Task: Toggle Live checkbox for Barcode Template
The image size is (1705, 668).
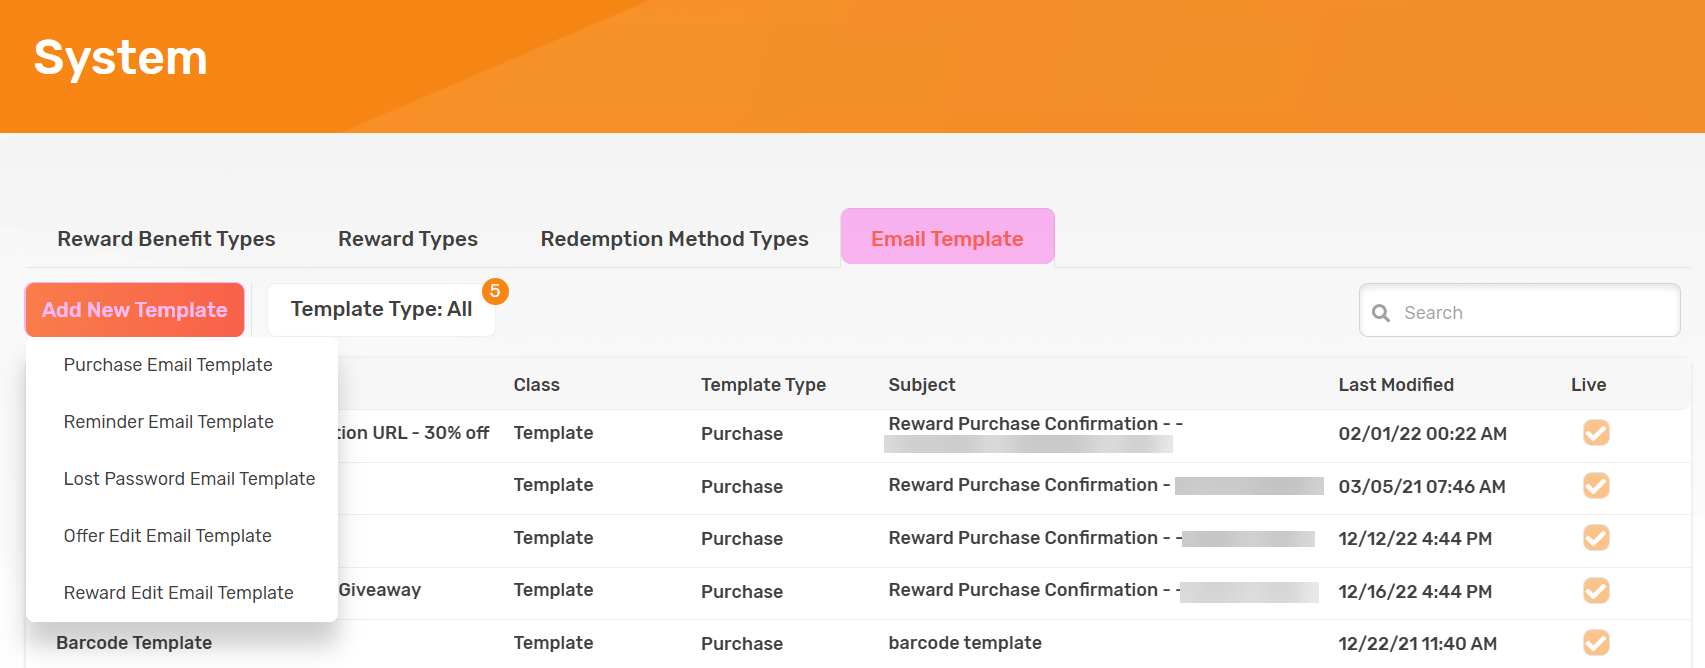Action: [1596, 643]
